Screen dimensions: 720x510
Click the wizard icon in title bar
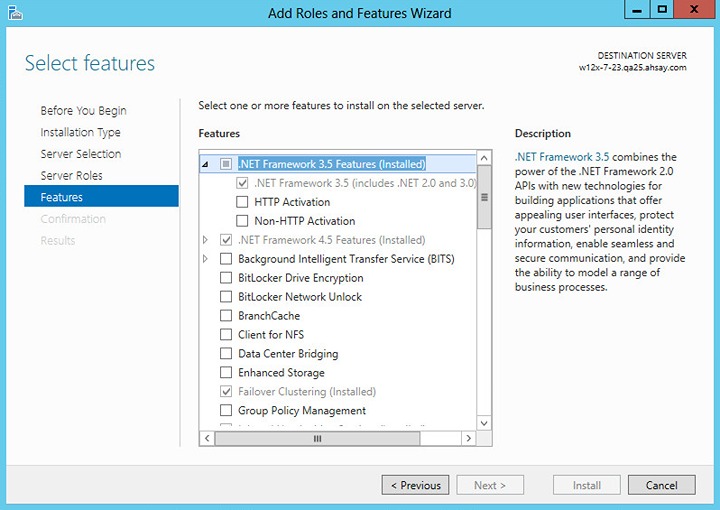click(x=14, y=13)
